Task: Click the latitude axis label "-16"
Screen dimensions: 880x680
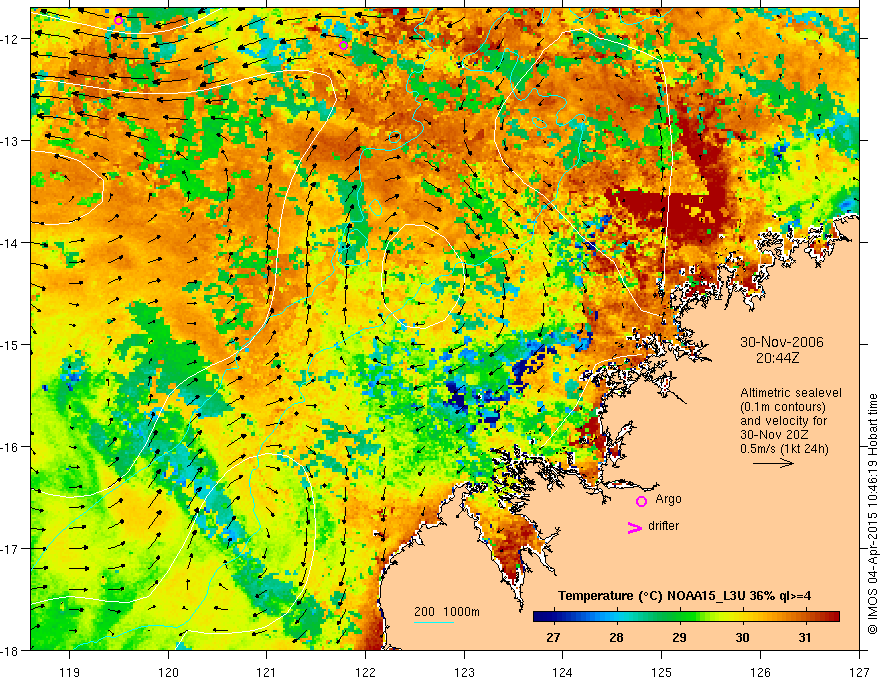Action: [x=11, y=447]
